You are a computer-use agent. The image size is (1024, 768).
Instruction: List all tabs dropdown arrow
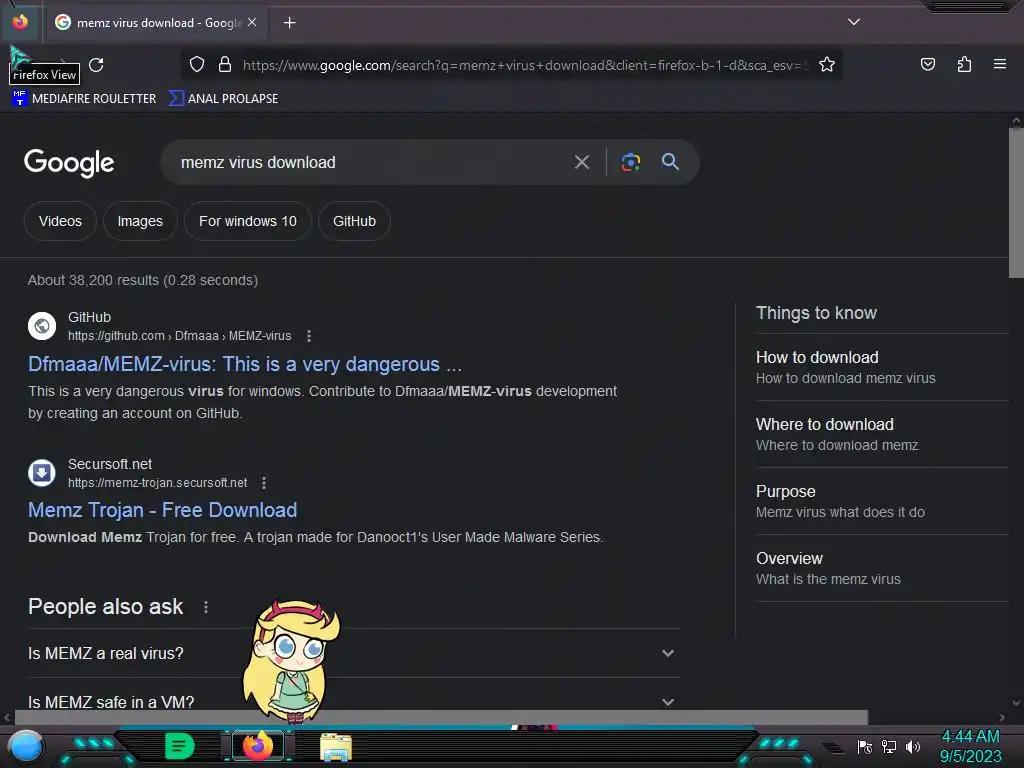point(854,22)
